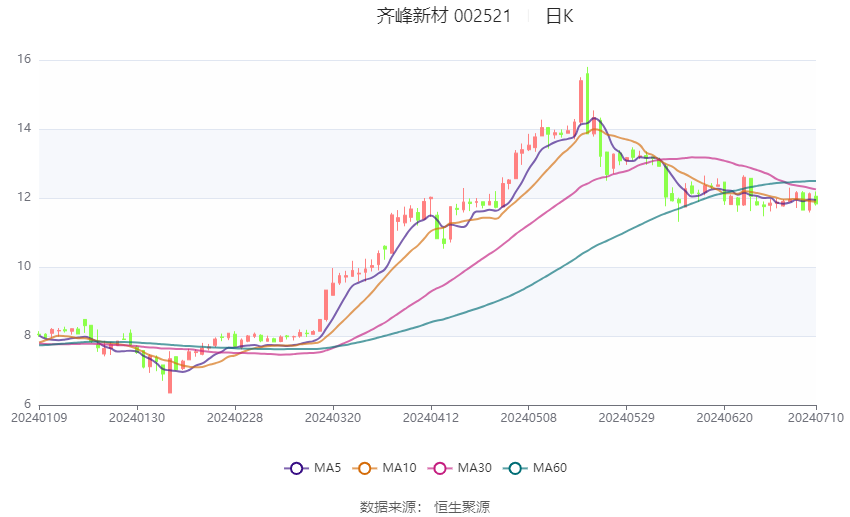The height and width of the screenshot is (517, 850).
Task: Click the 20240710 date axis label
Action: (x=816, y=418)
